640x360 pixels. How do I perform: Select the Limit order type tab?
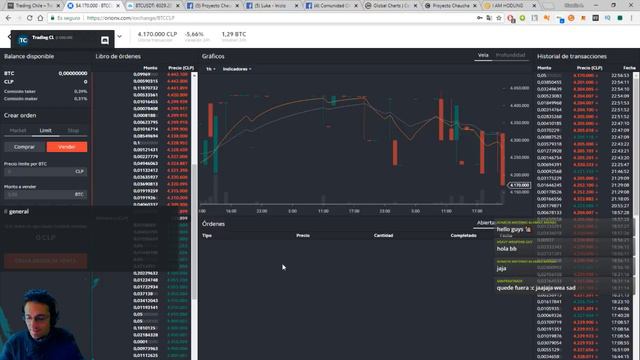pos(45,131)
